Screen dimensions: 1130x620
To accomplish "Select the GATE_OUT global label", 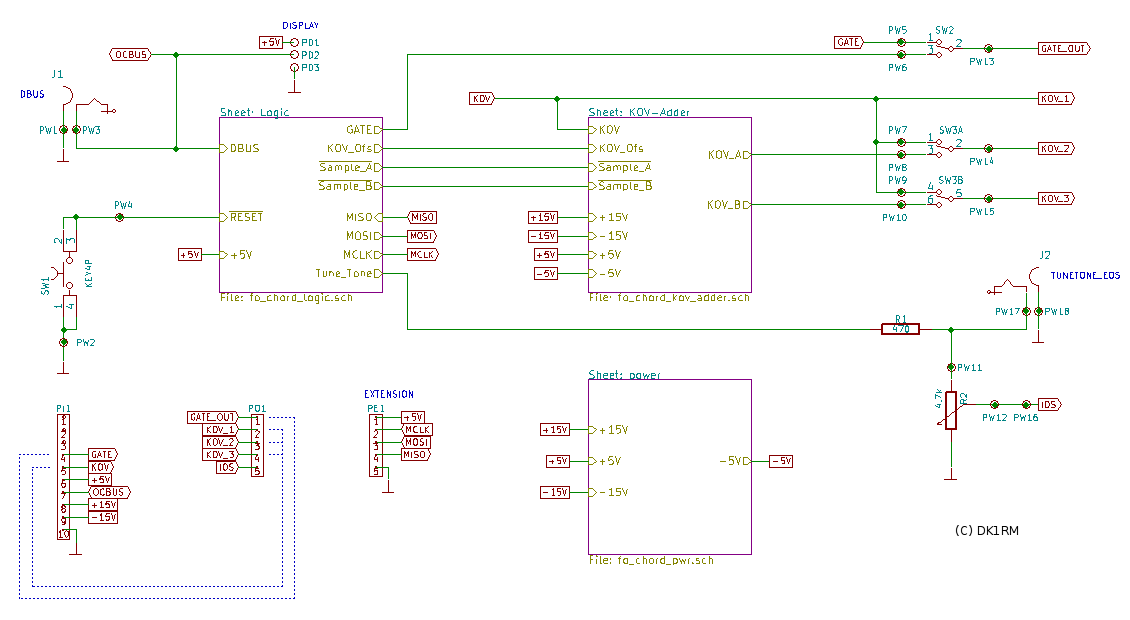I will (1063, 48).
